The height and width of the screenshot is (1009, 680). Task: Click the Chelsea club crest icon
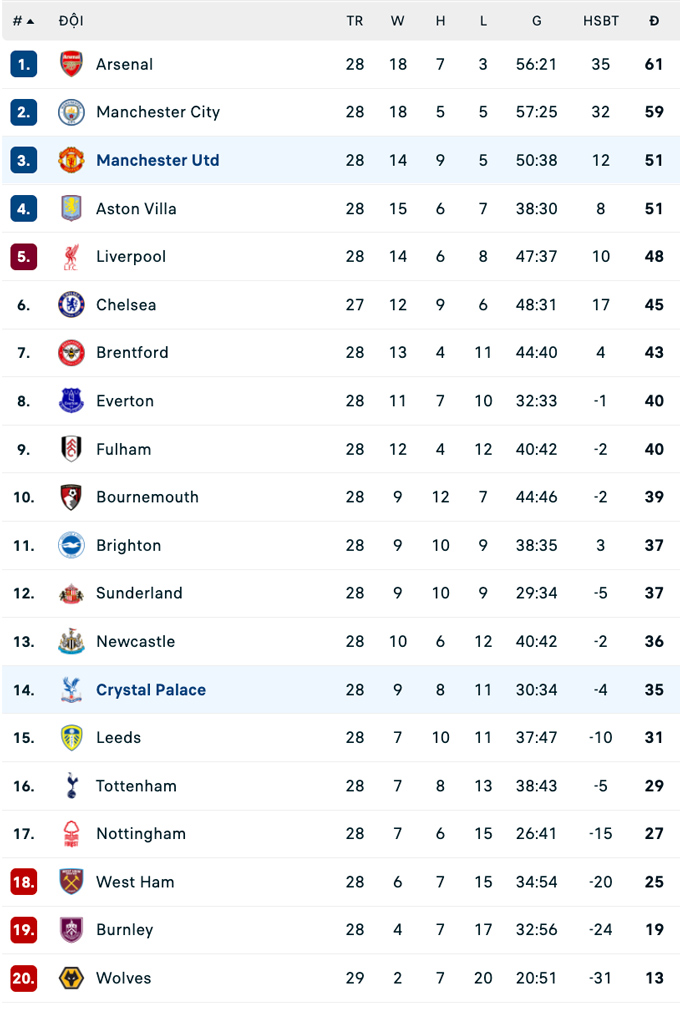coord(71,305)
